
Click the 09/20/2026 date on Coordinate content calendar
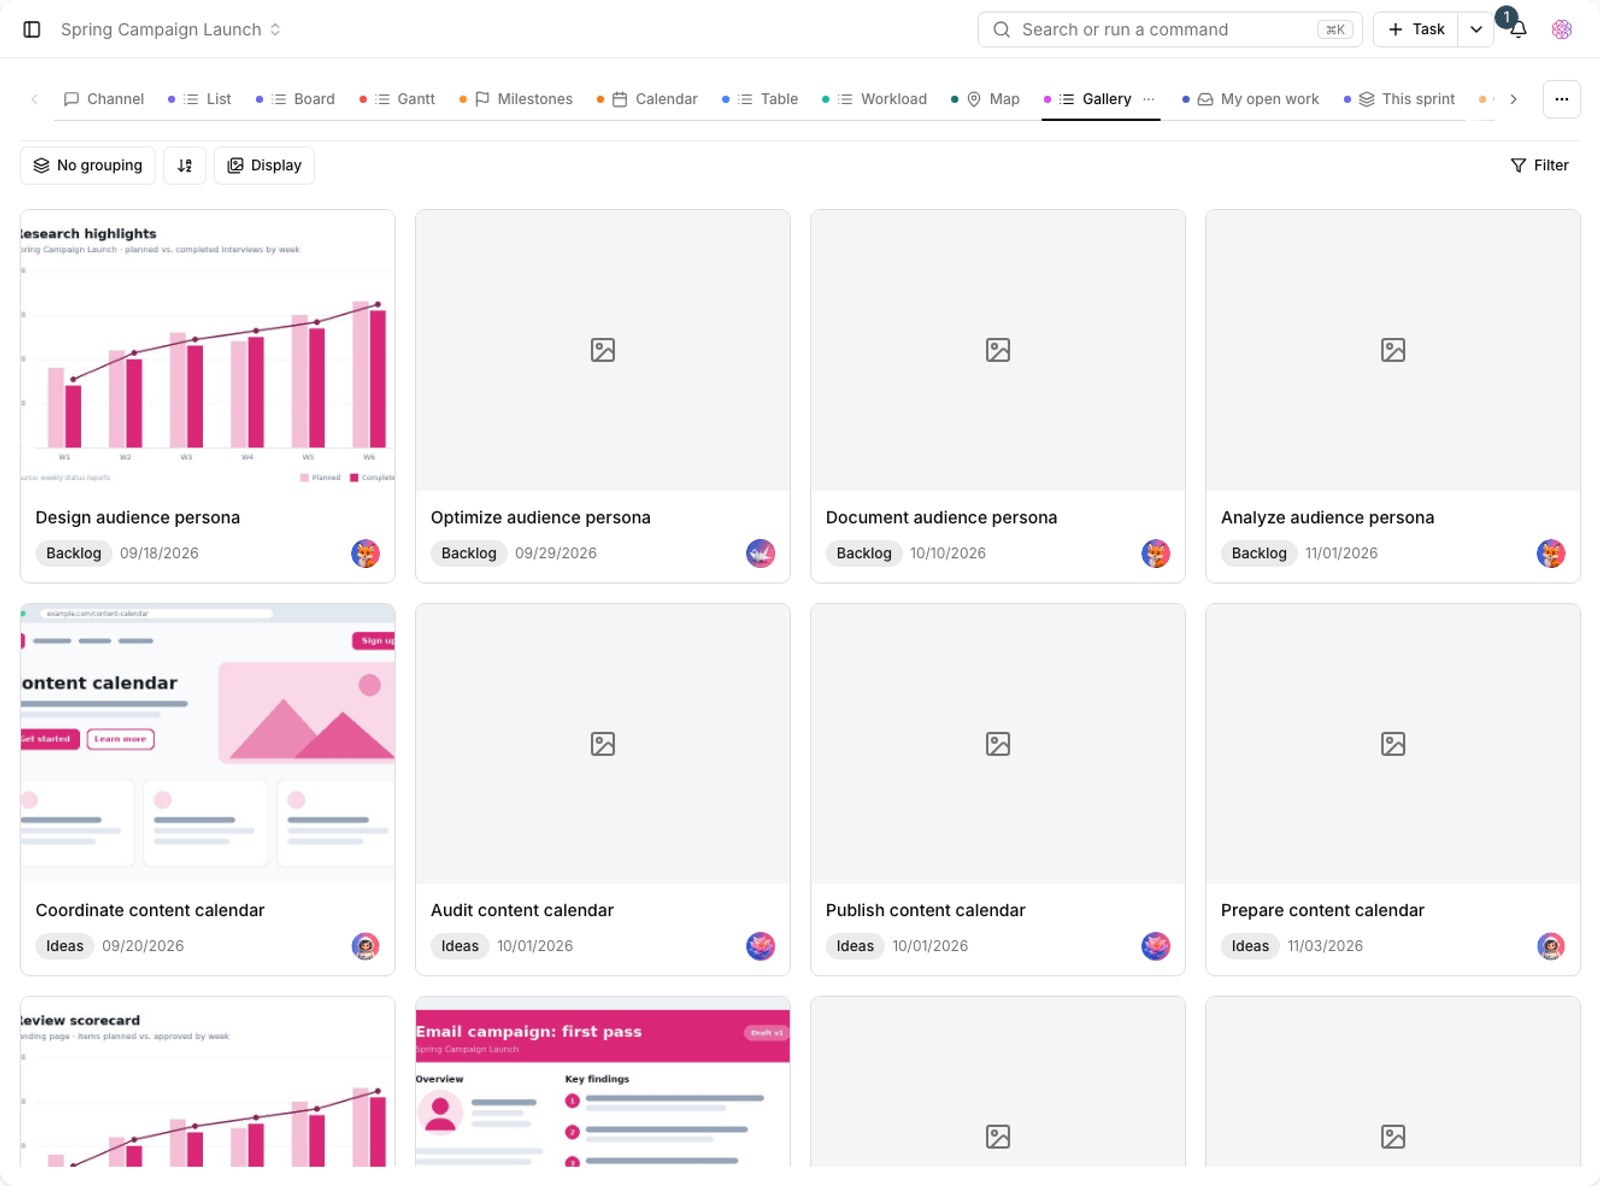pyautogui.click(x=143, y=946)
